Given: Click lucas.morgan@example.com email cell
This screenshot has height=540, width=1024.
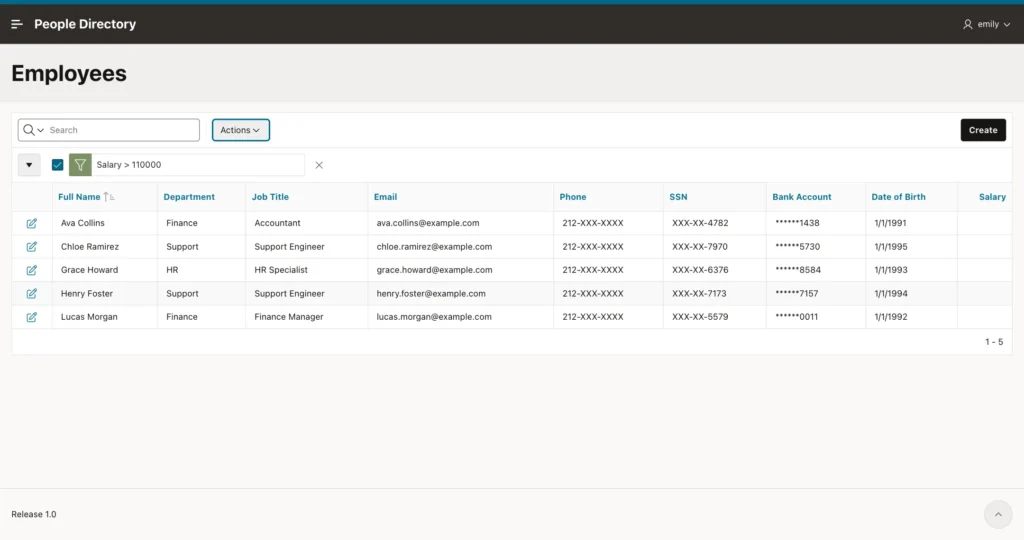Looking at the screenshot, I should (434, 317).
